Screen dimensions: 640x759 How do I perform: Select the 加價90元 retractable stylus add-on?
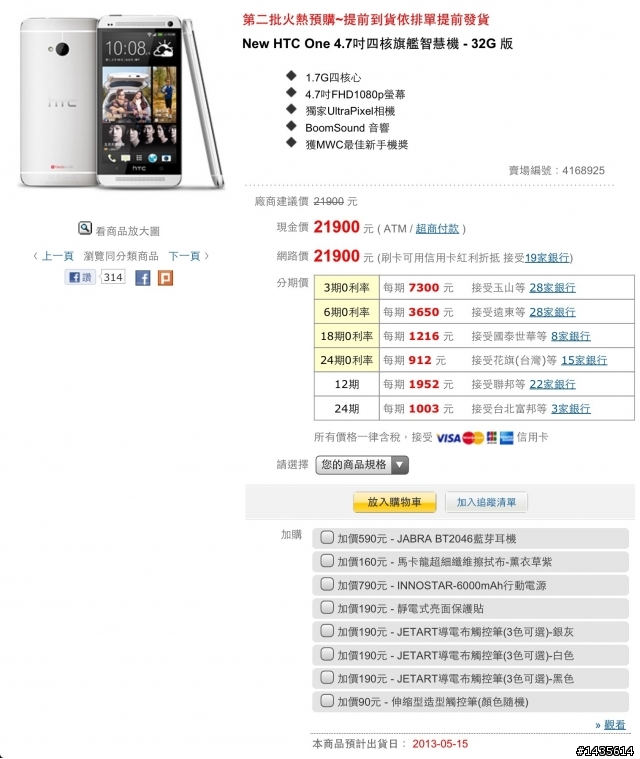(327, 700)
